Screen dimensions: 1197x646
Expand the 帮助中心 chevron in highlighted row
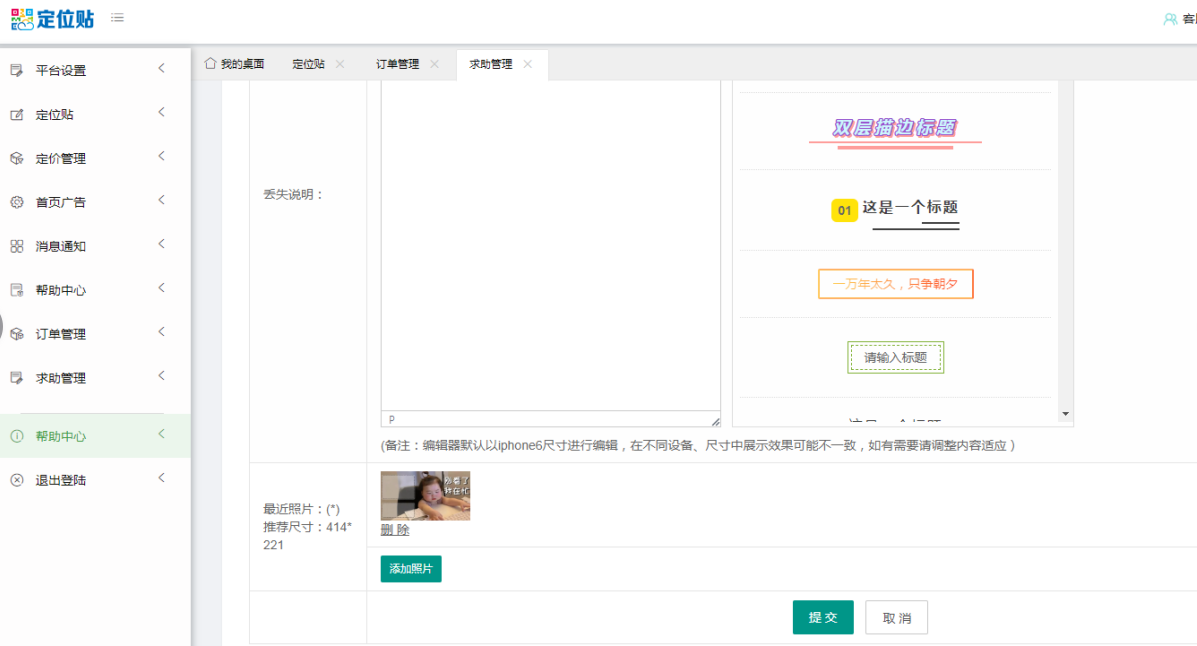(x=161, y=434)
